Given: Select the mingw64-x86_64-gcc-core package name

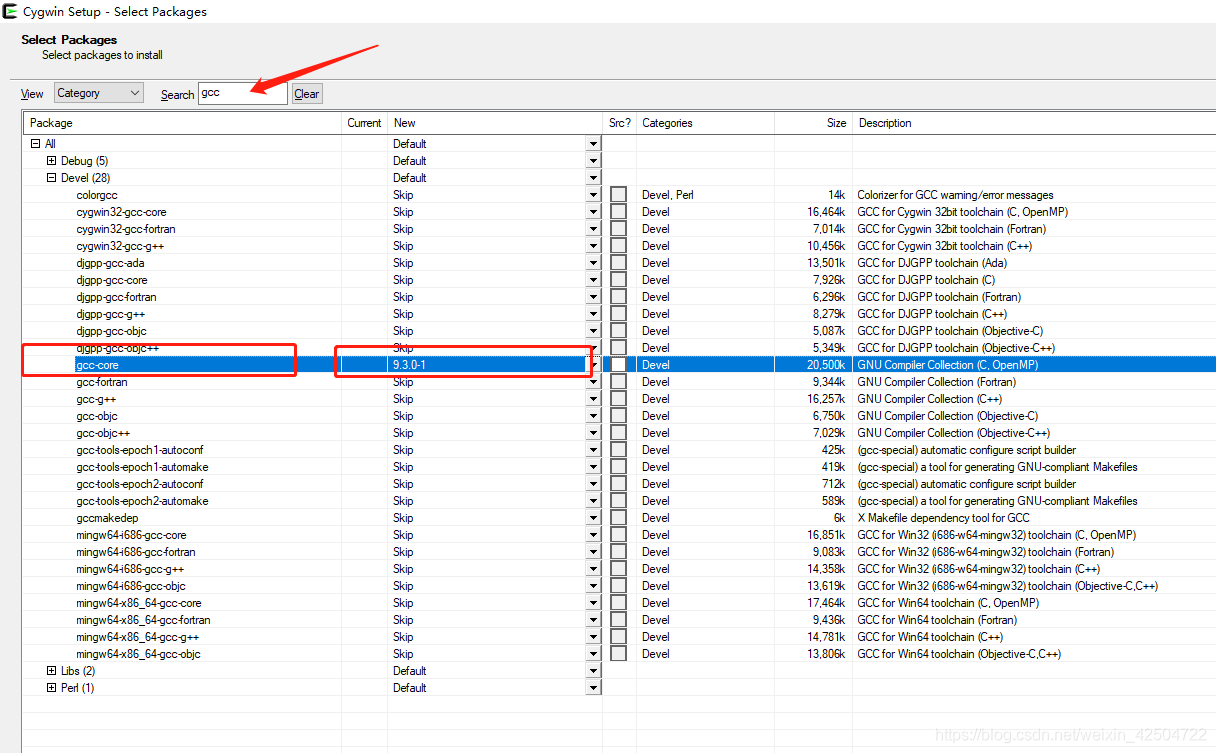Looking at the screenshot, I should click(x=139, y=603).
